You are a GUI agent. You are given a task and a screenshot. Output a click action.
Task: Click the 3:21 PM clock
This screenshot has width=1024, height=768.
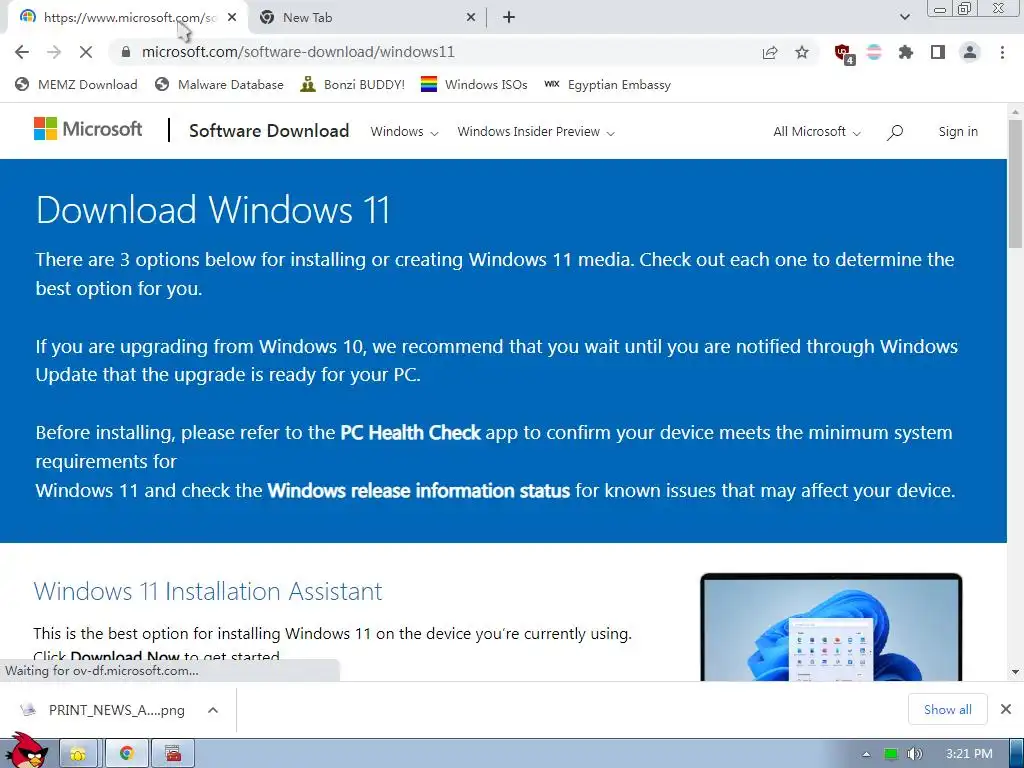969,754
